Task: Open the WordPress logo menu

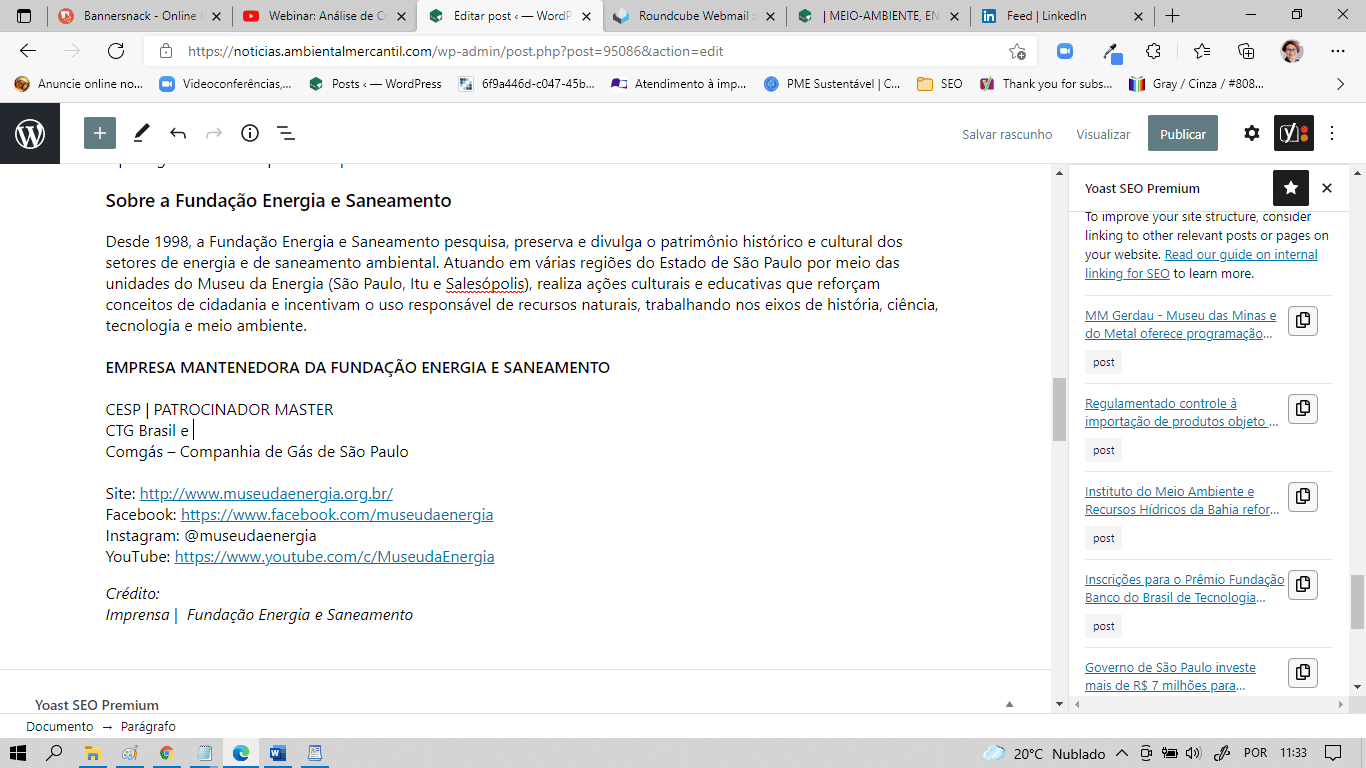Action: [30, 133]
